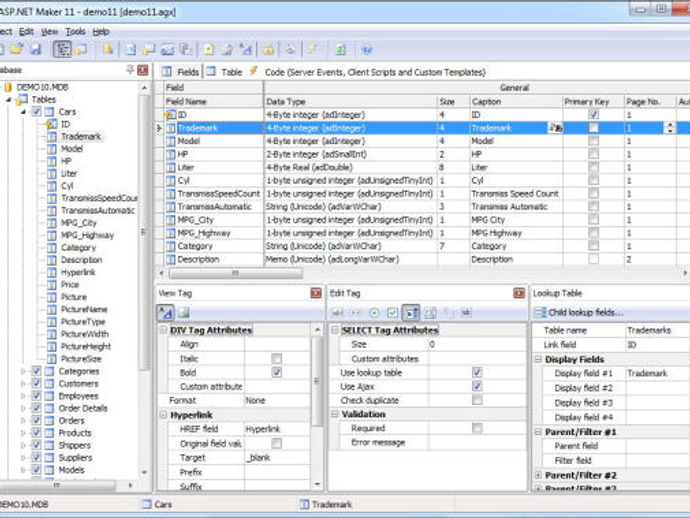Viewport: 690px width, 518px height.
Task: Switch to the Fields tab
Action: point(180,72)
